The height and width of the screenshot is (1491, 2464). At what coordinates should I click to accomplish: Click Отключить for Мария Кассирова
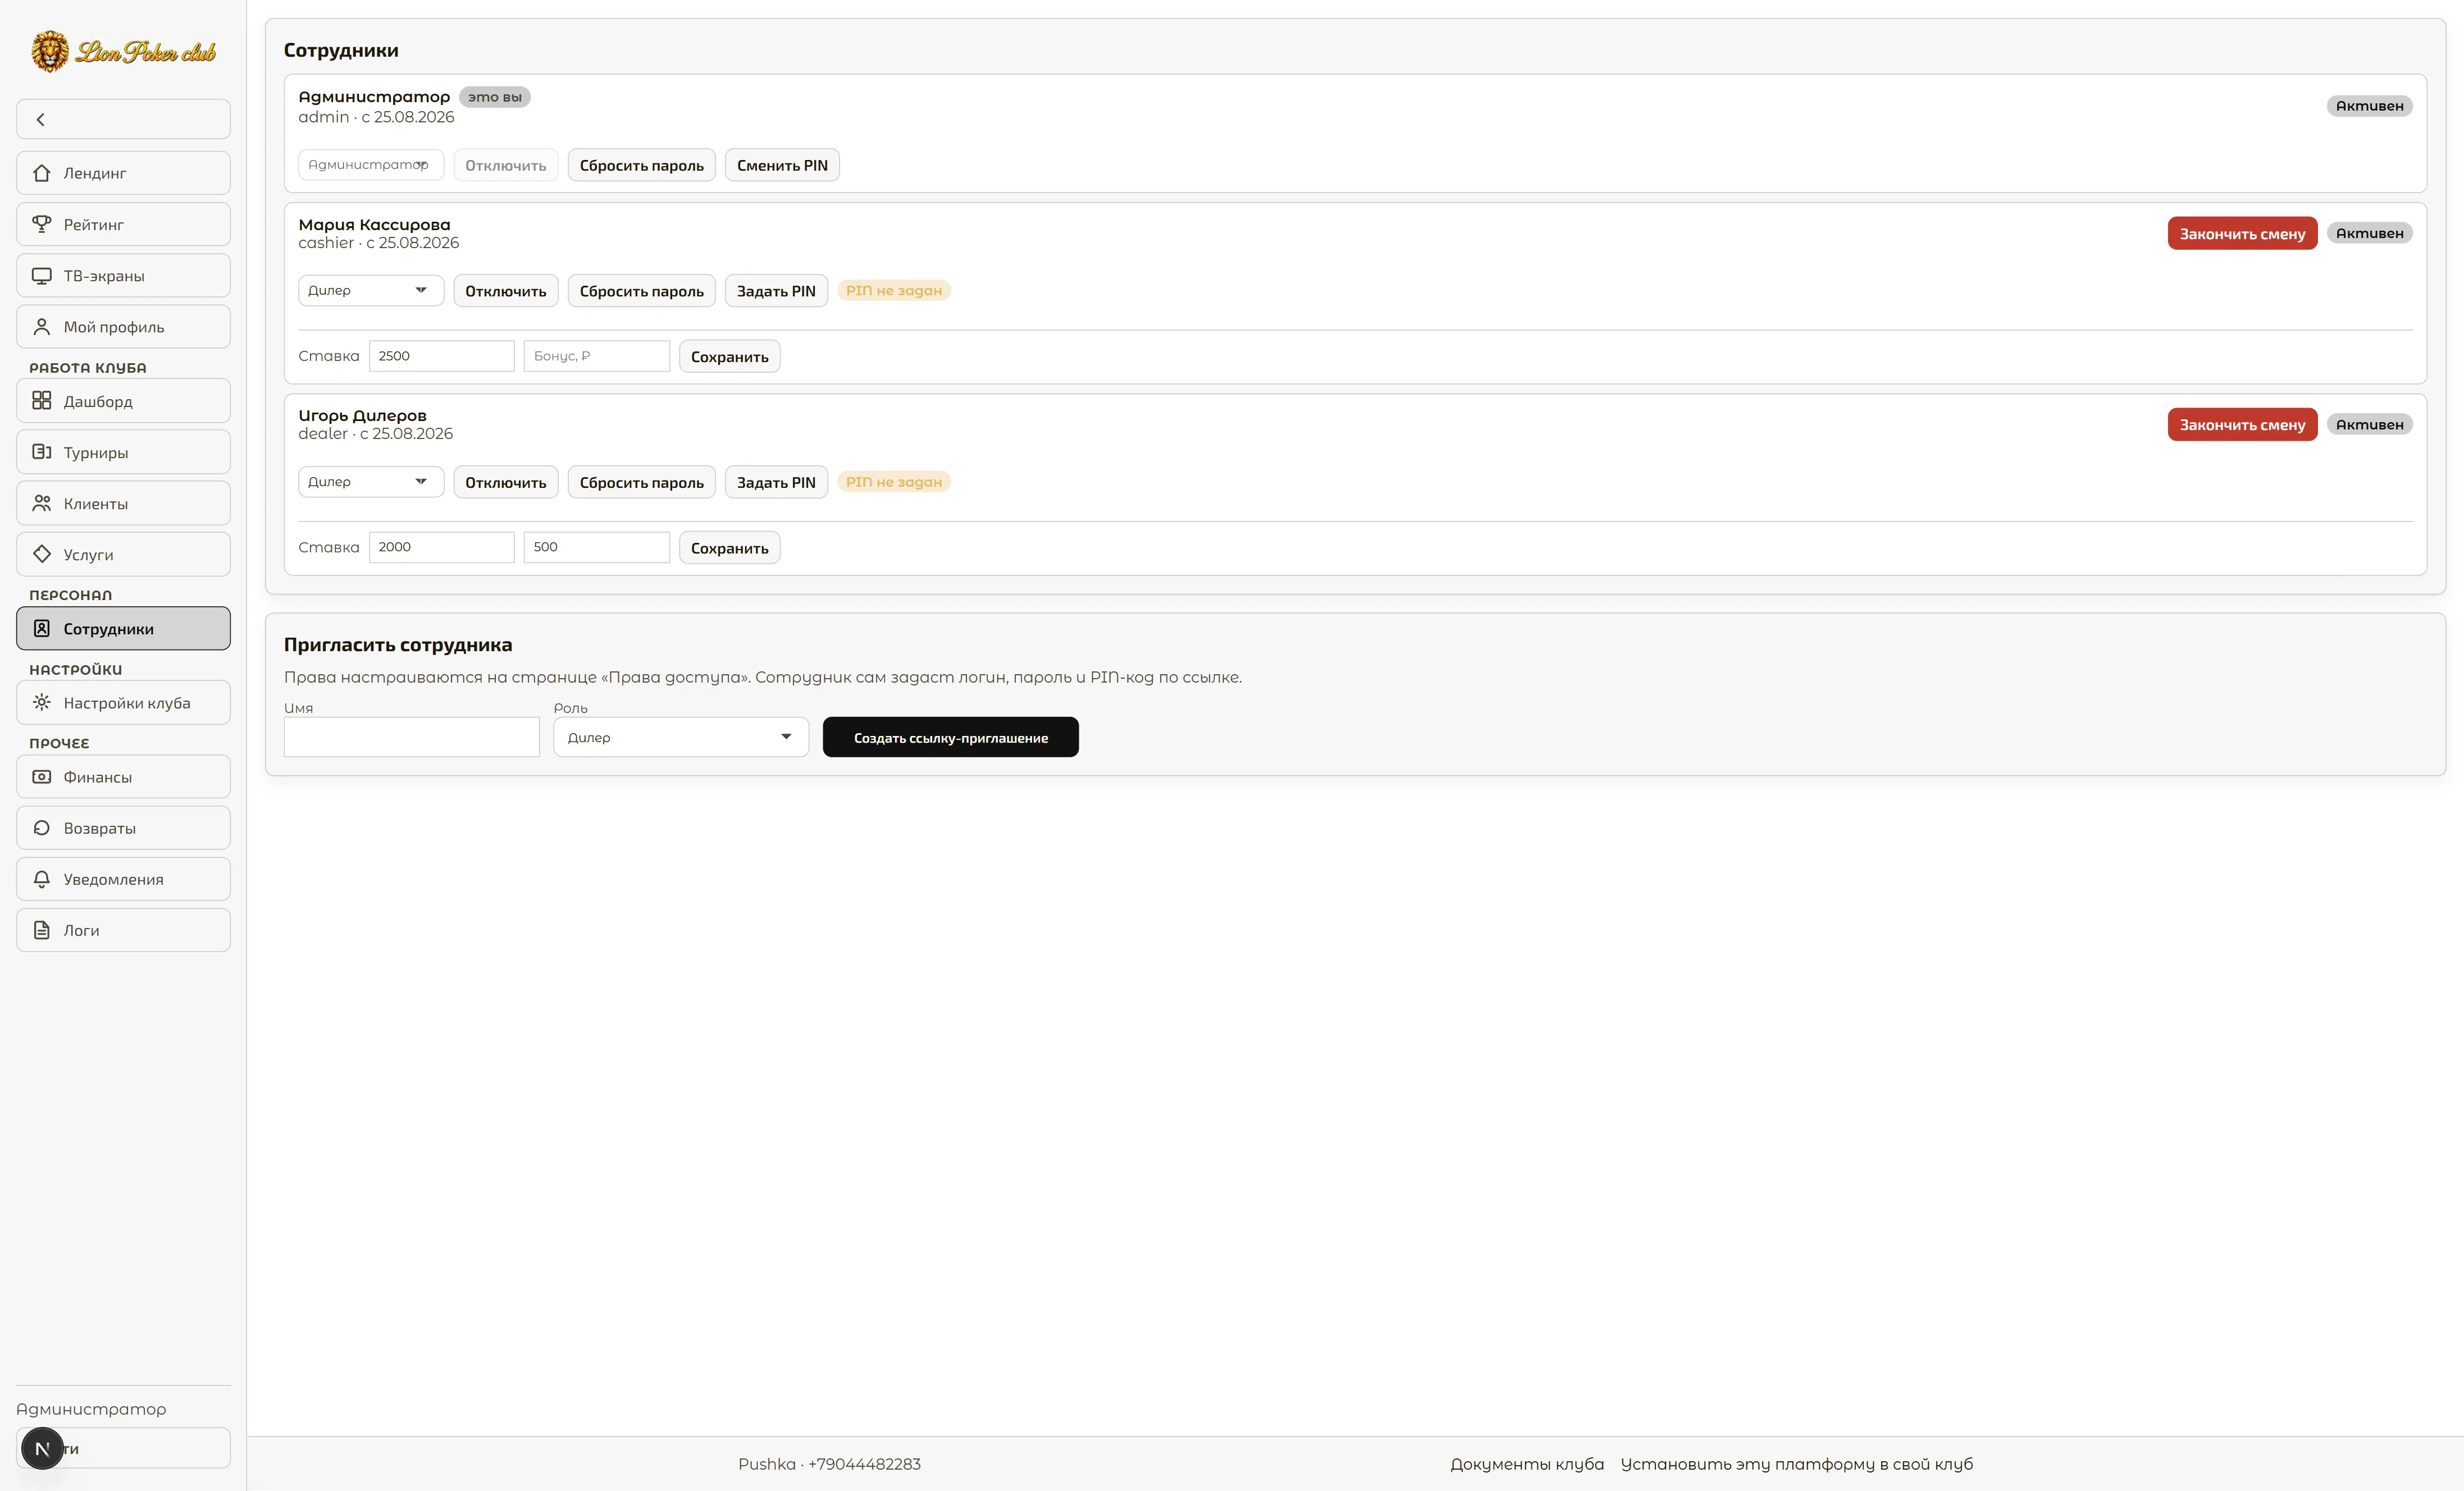506,291
